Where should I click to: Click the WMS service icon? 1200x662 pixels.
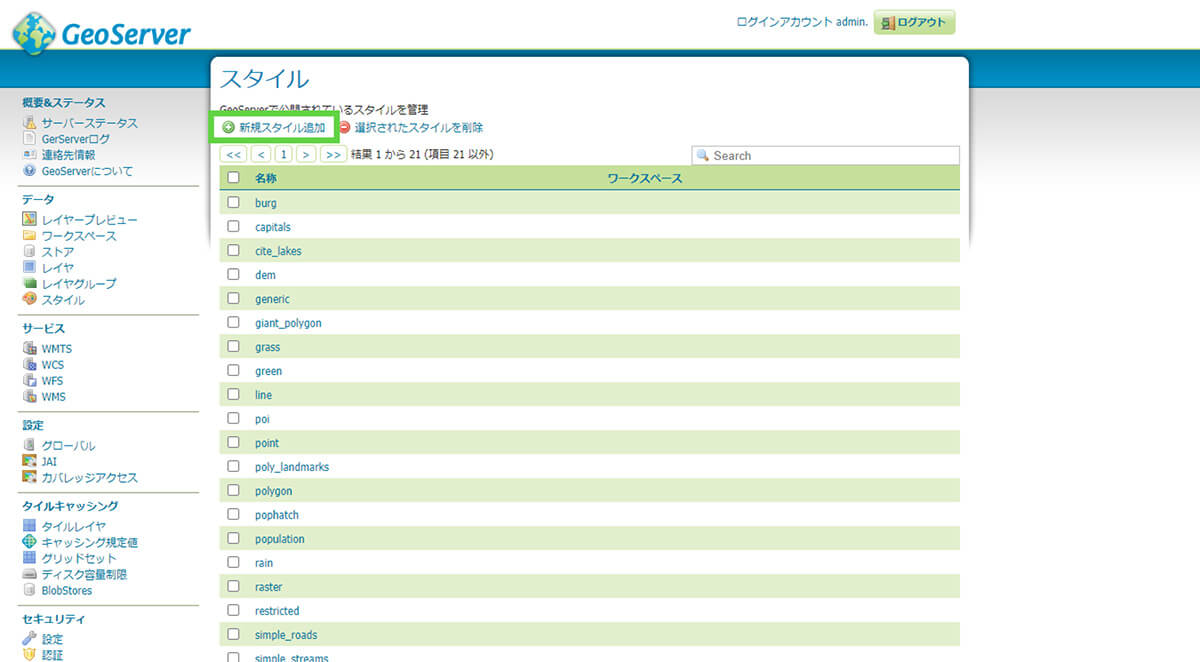30,397
